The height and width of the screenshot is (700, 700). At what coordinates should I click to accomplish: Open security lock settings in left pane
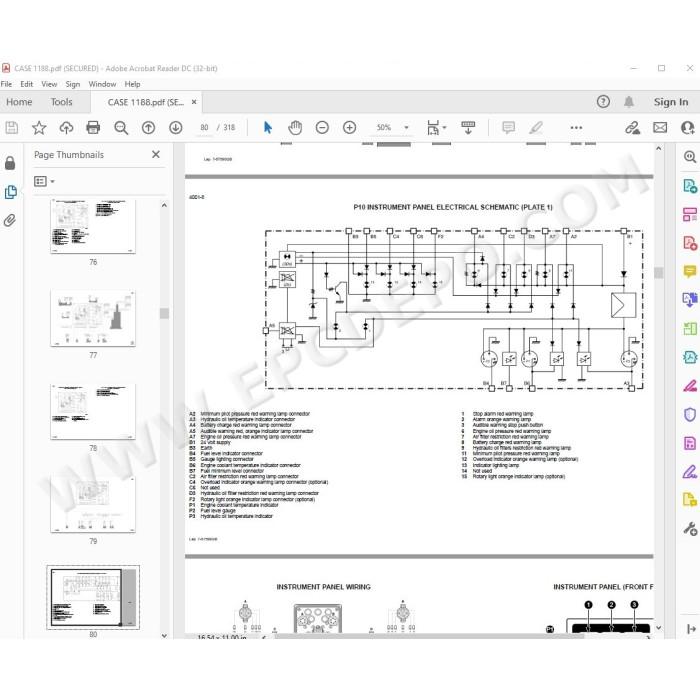(x=10, y=163)
